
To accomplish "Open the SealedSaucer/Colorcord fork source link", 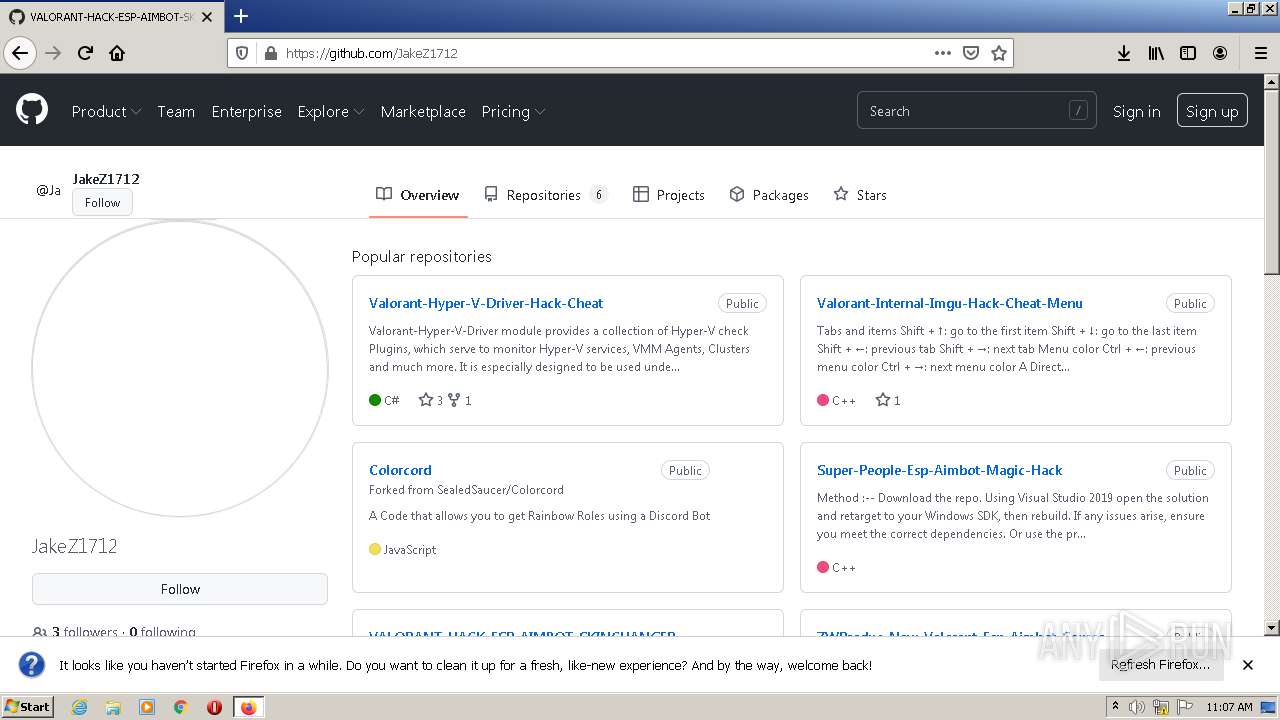I will point(500,490).
